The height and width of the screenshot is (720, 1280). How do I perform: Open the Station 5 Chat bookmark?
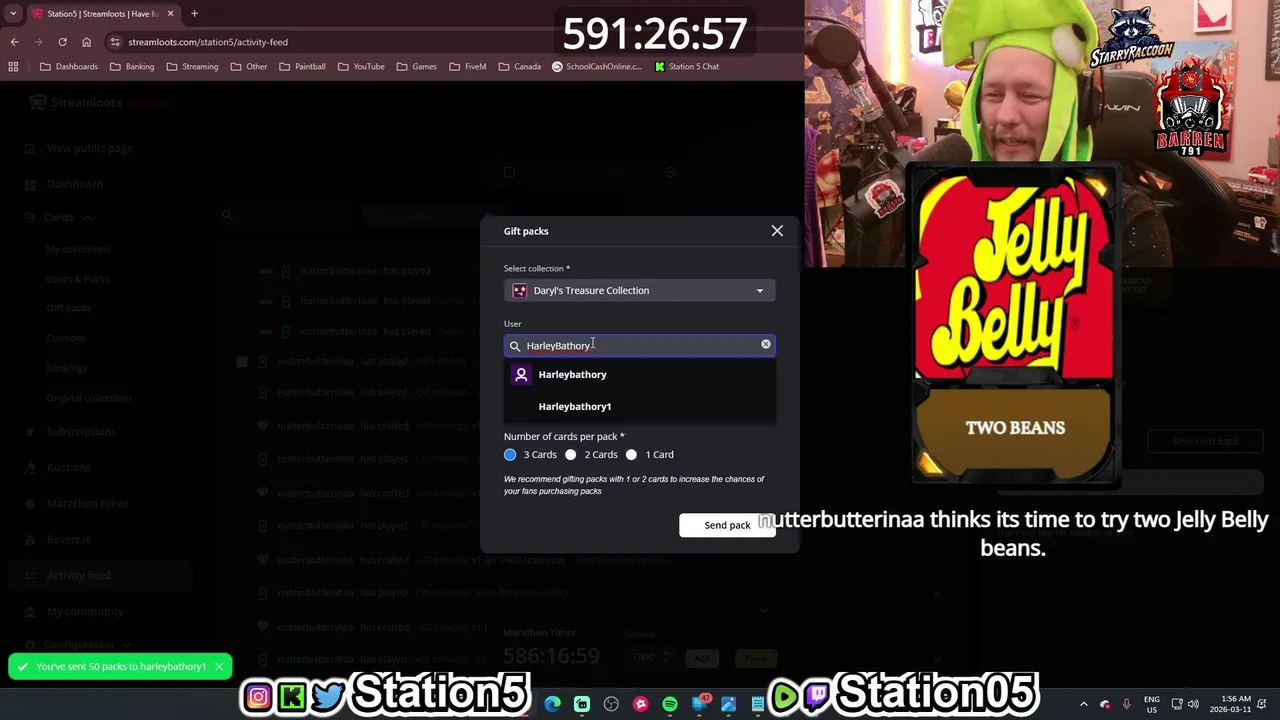(687, 67)
